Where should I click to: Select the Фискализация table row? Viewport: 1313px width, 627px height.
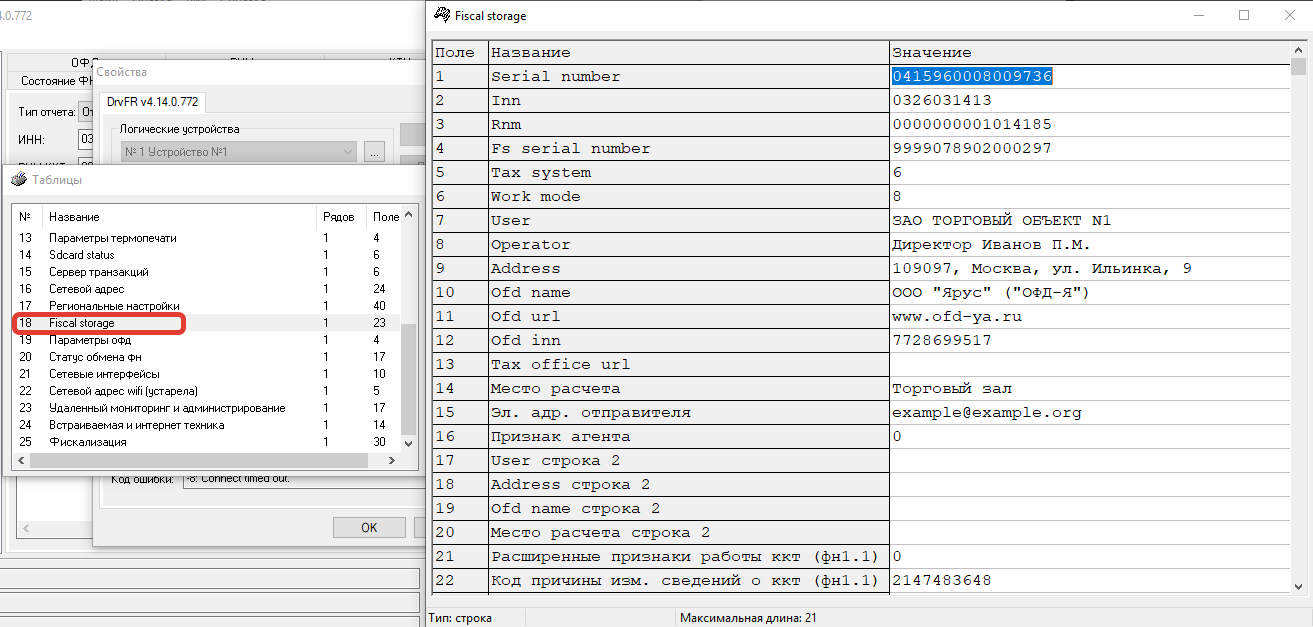coord(88,442)
